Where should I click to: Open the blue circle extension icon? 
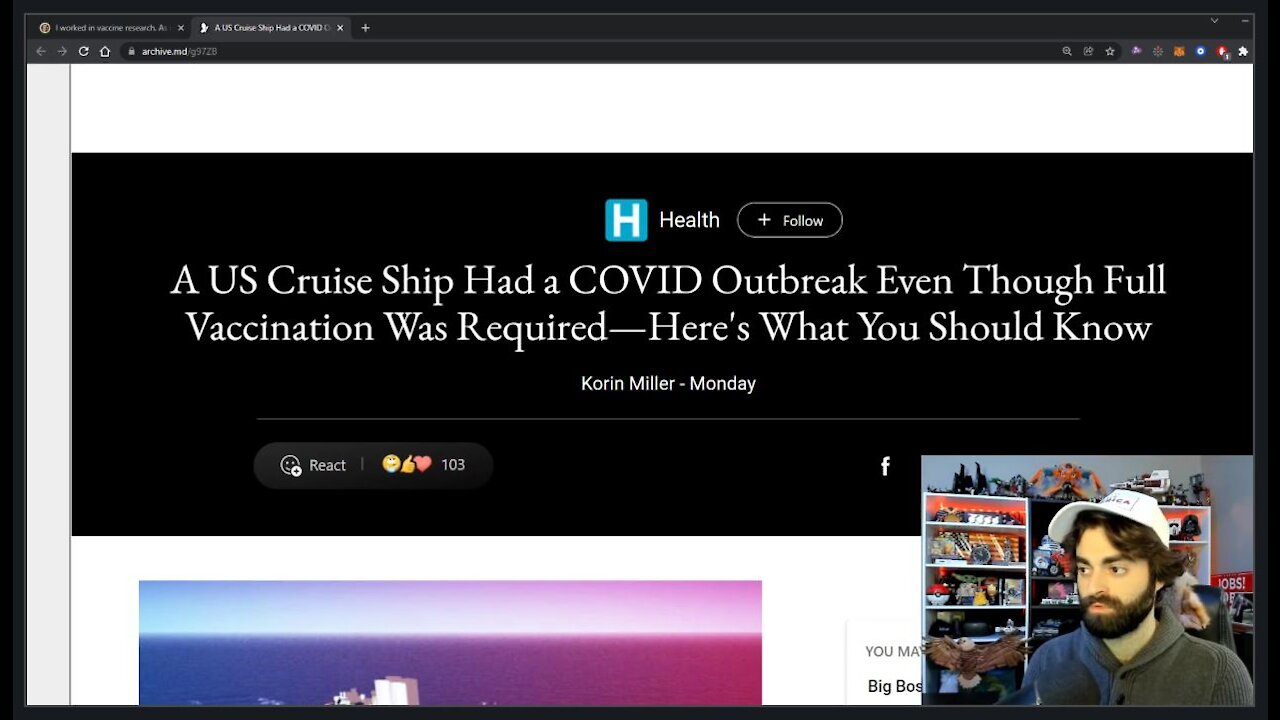click(1201, 51)
